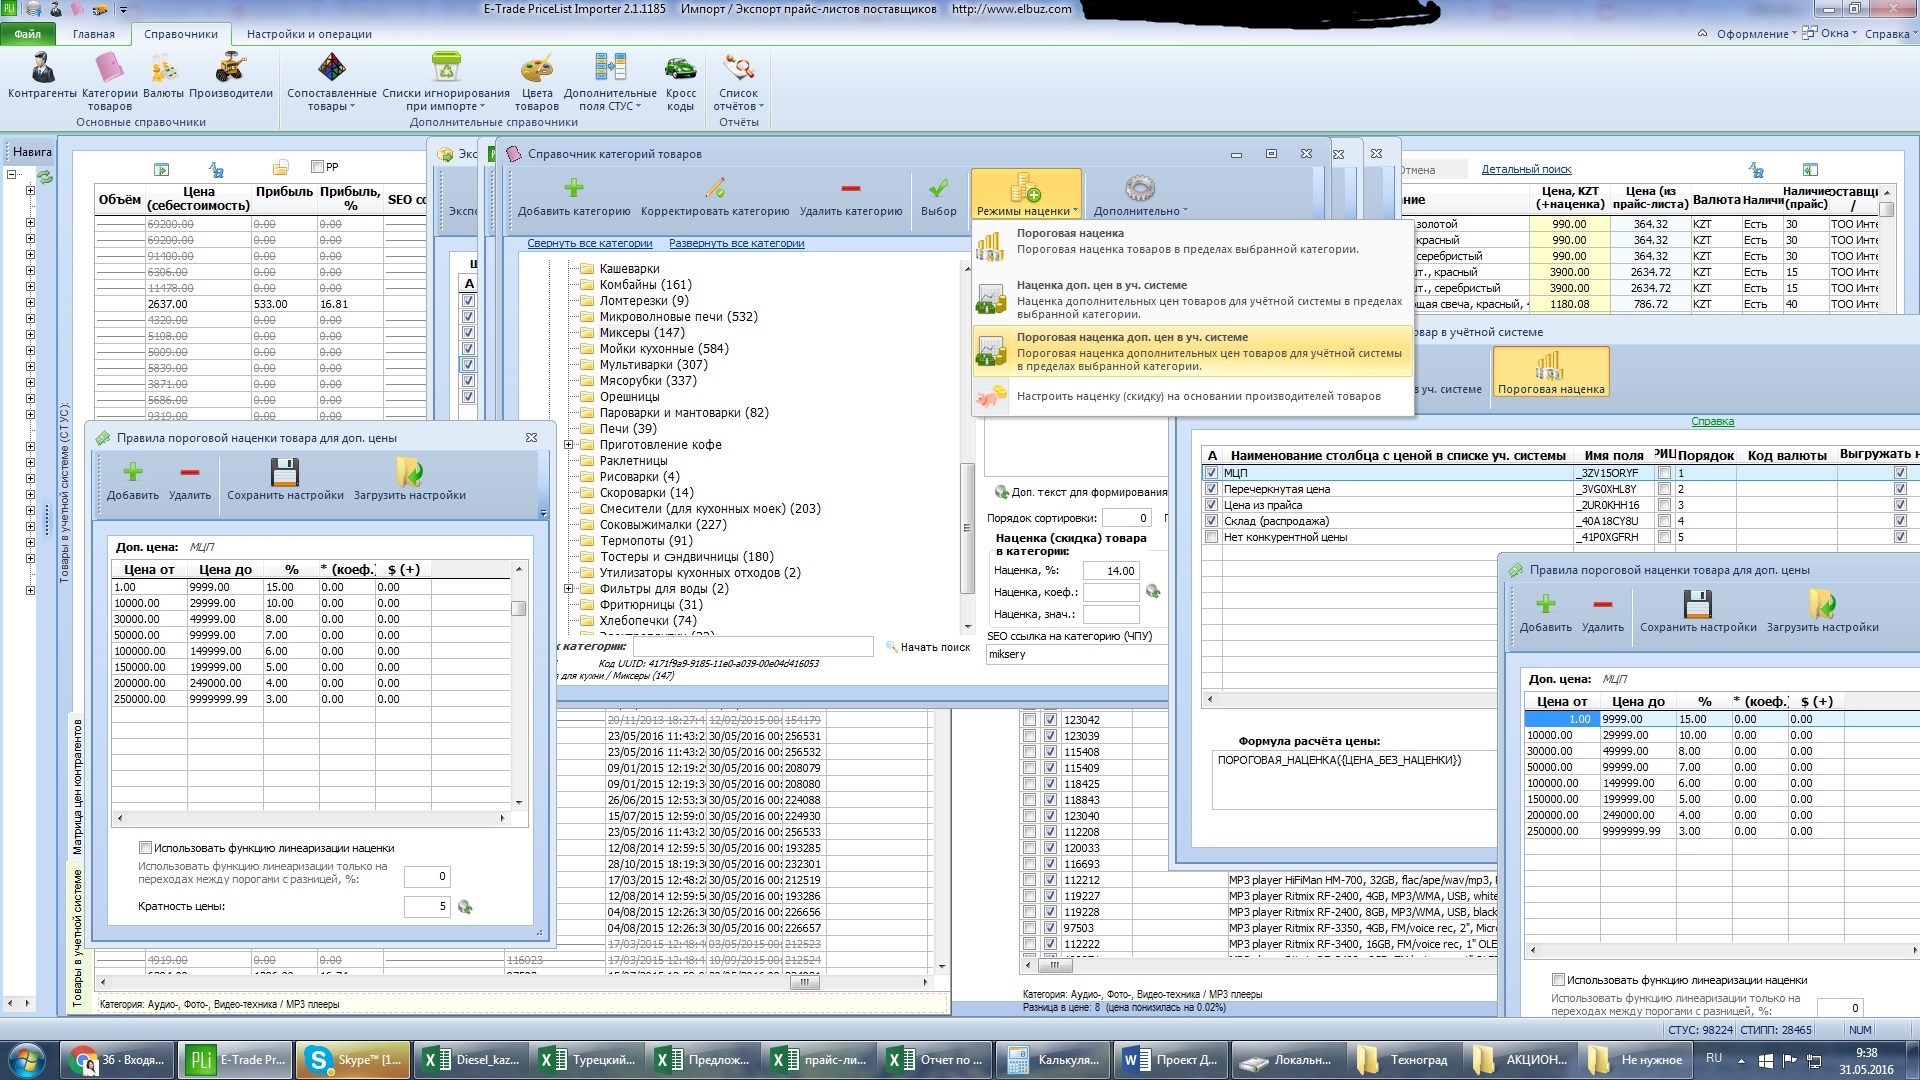
Task: Click apply icon next to Наценка, коэф. field
Action: 1153,592
